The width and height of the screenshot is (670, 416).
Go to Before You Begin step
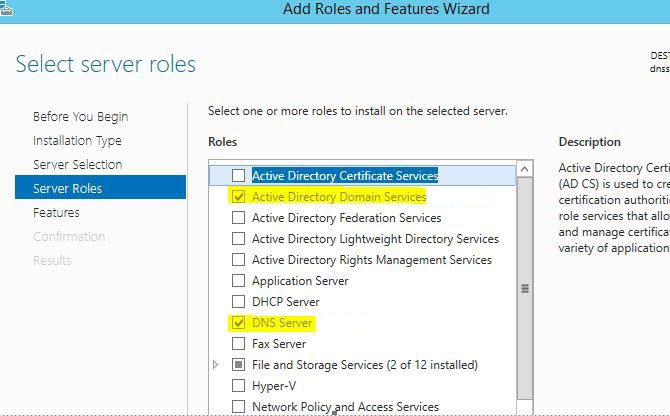(80, 117)
